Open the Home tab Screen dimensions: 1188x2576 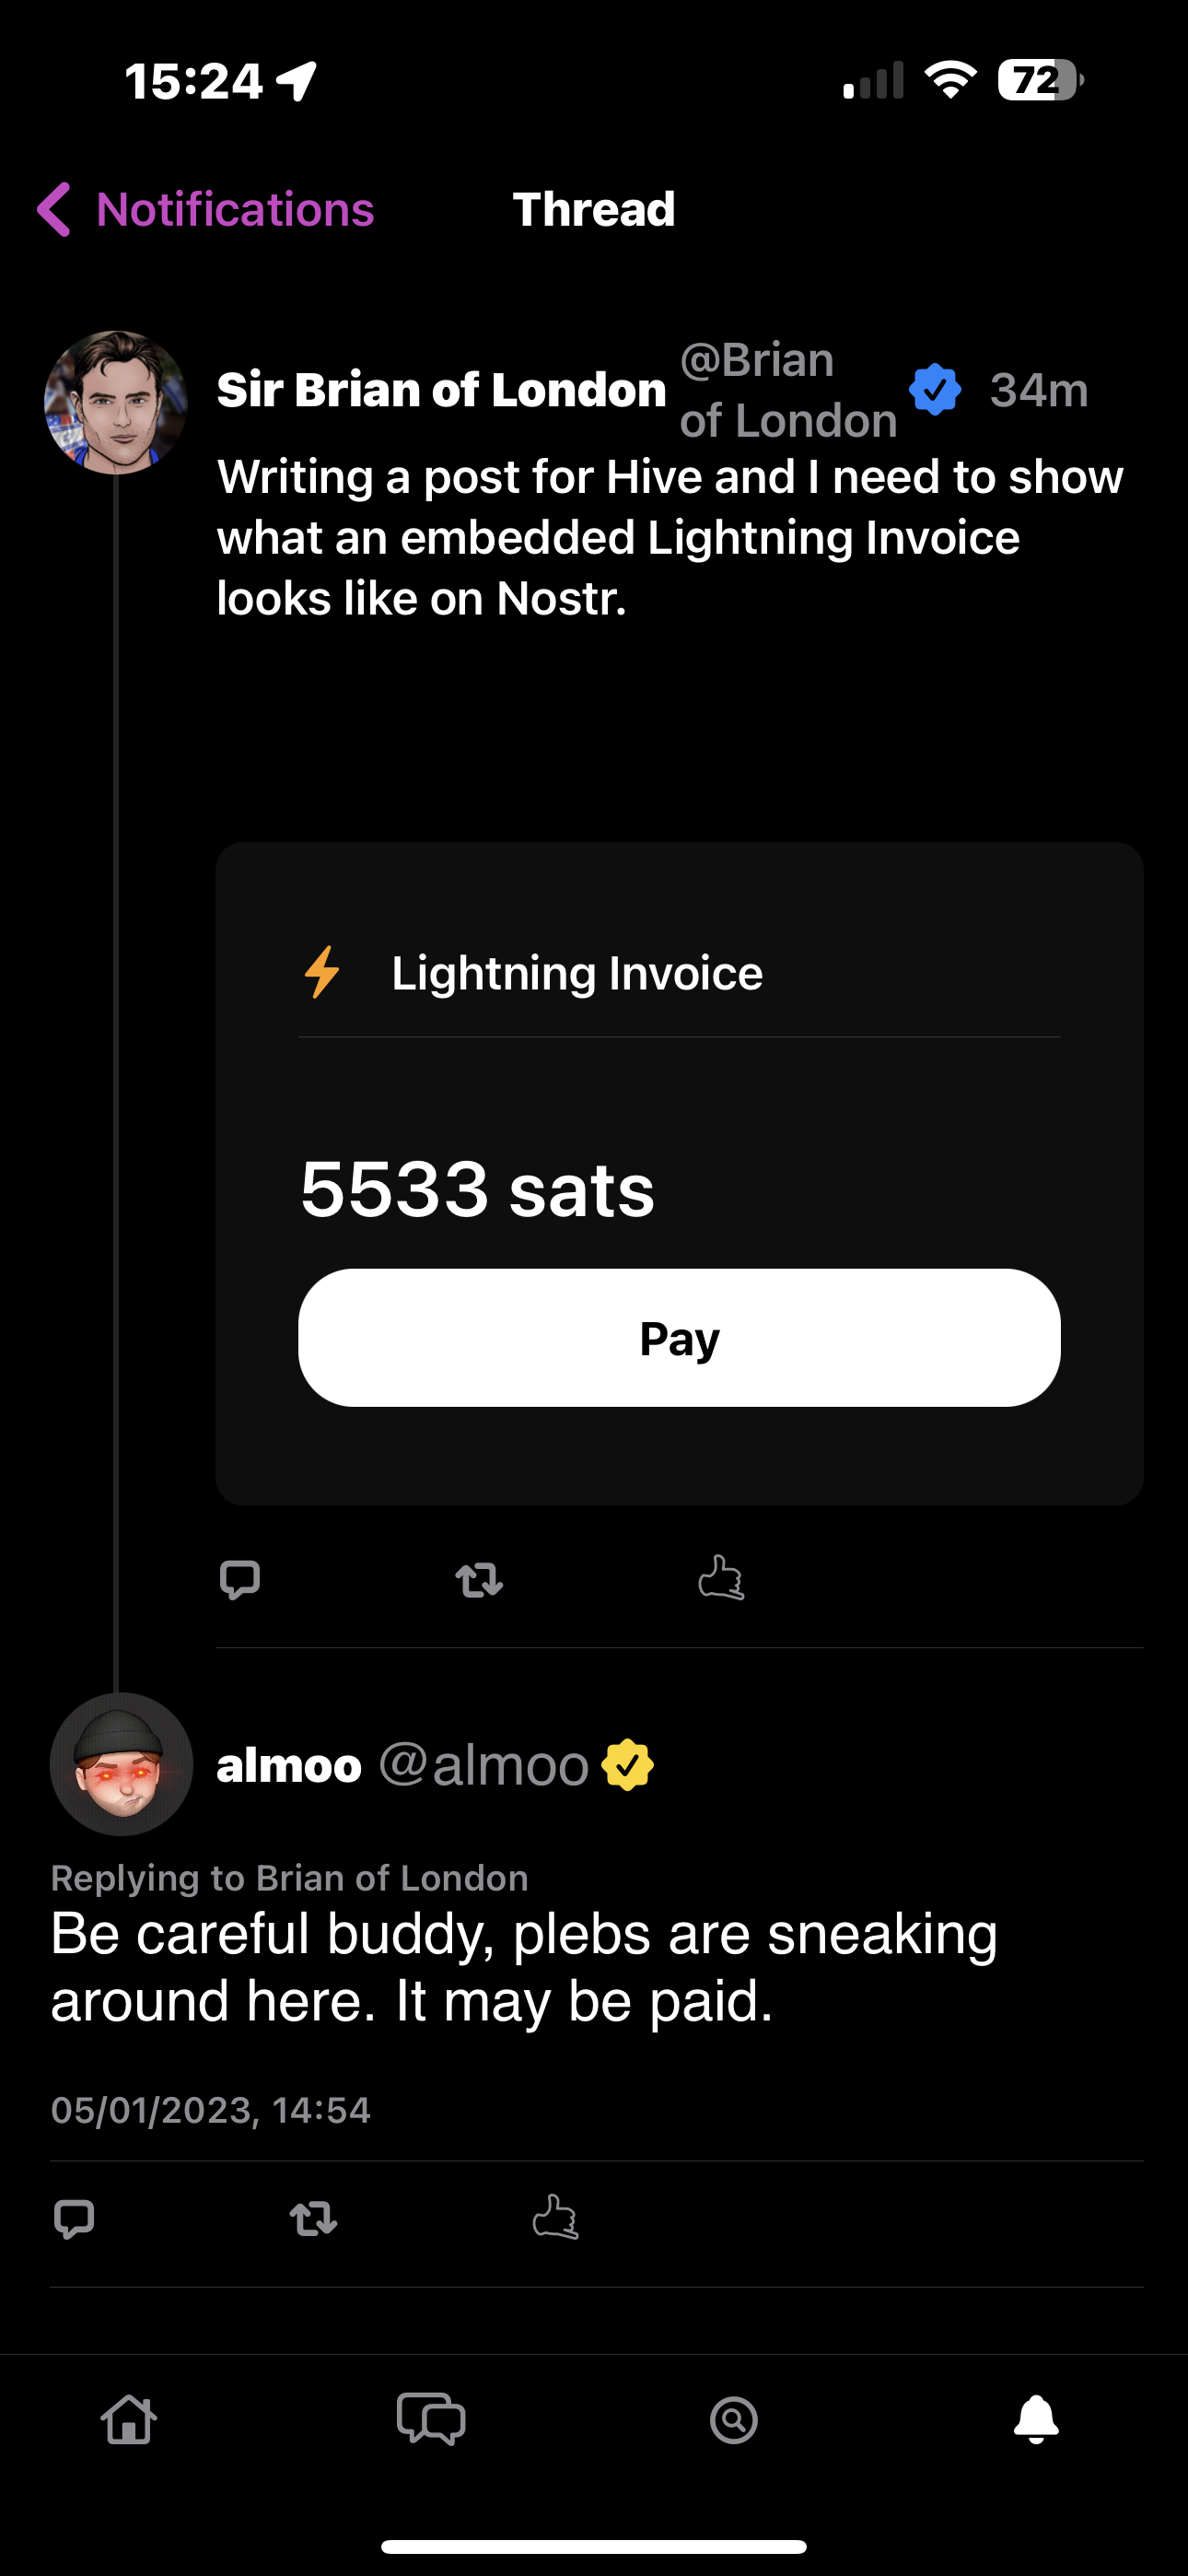tap(129, 2420)
